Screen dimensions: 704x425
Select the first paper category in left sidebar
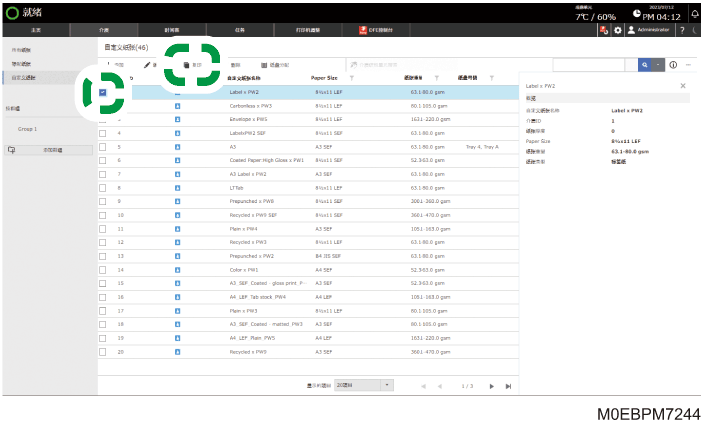[x=21, y=50]
